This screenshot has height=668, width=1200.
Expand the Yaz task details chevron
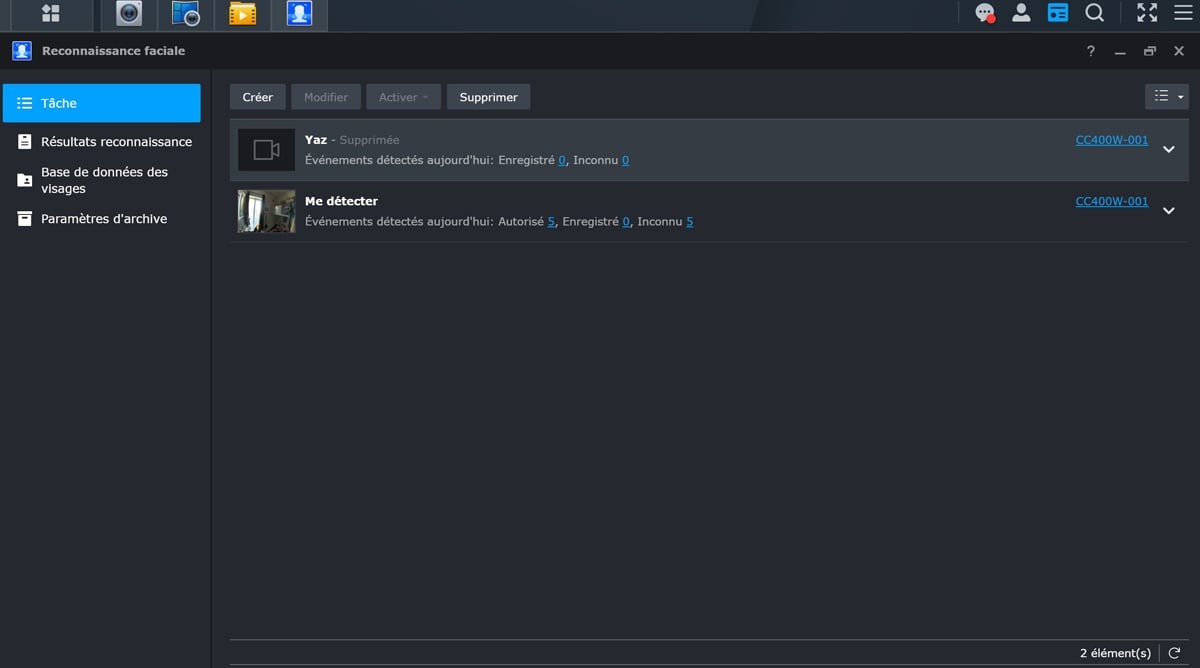pyautogui.click(x=1168, y=150)
